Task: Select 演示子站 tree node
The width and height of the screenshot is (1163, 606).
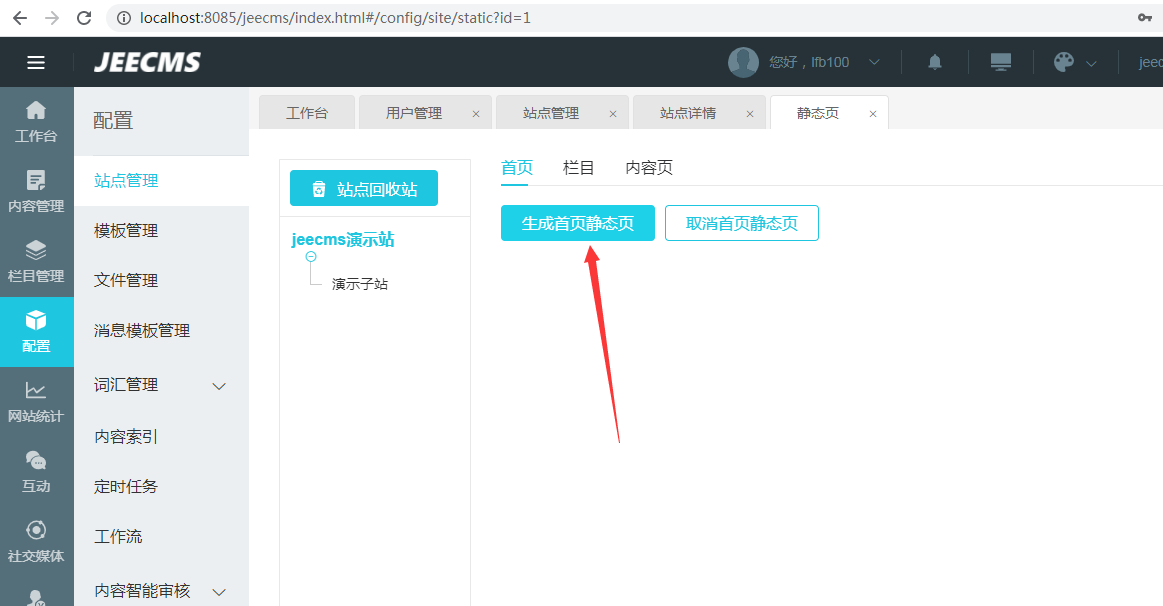Action: coord(360,284)
